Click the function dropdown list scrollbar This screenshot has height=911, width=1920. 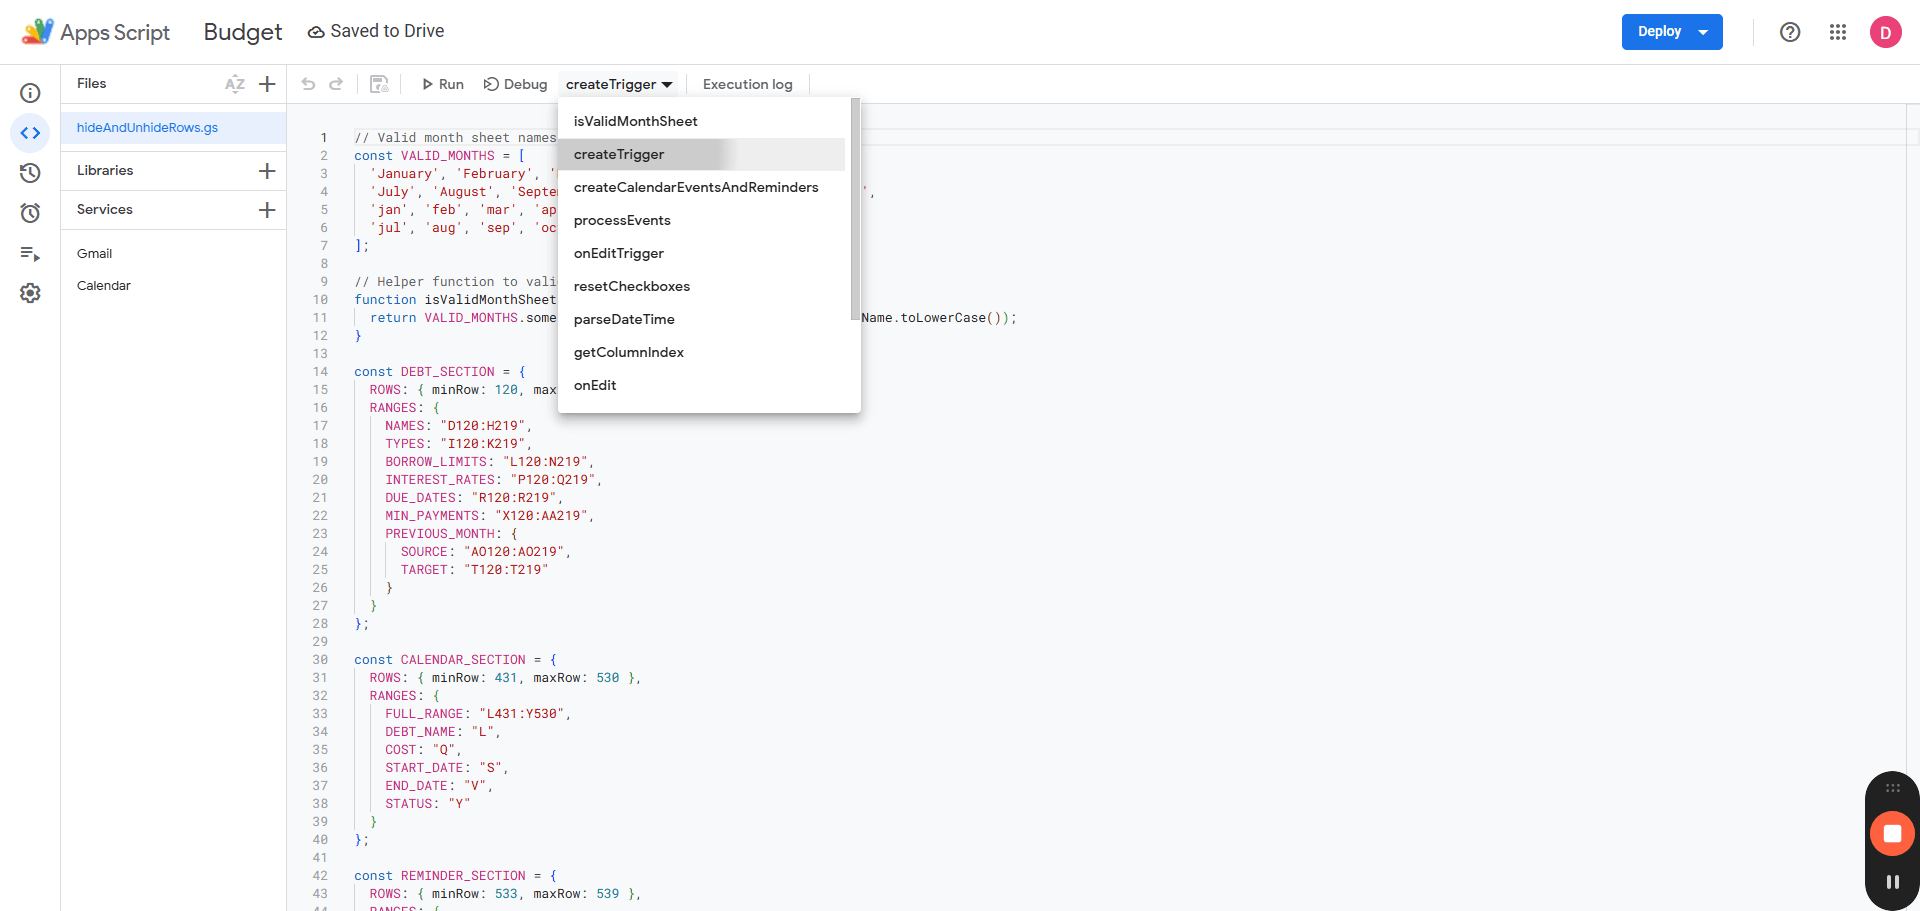[855, 209]
